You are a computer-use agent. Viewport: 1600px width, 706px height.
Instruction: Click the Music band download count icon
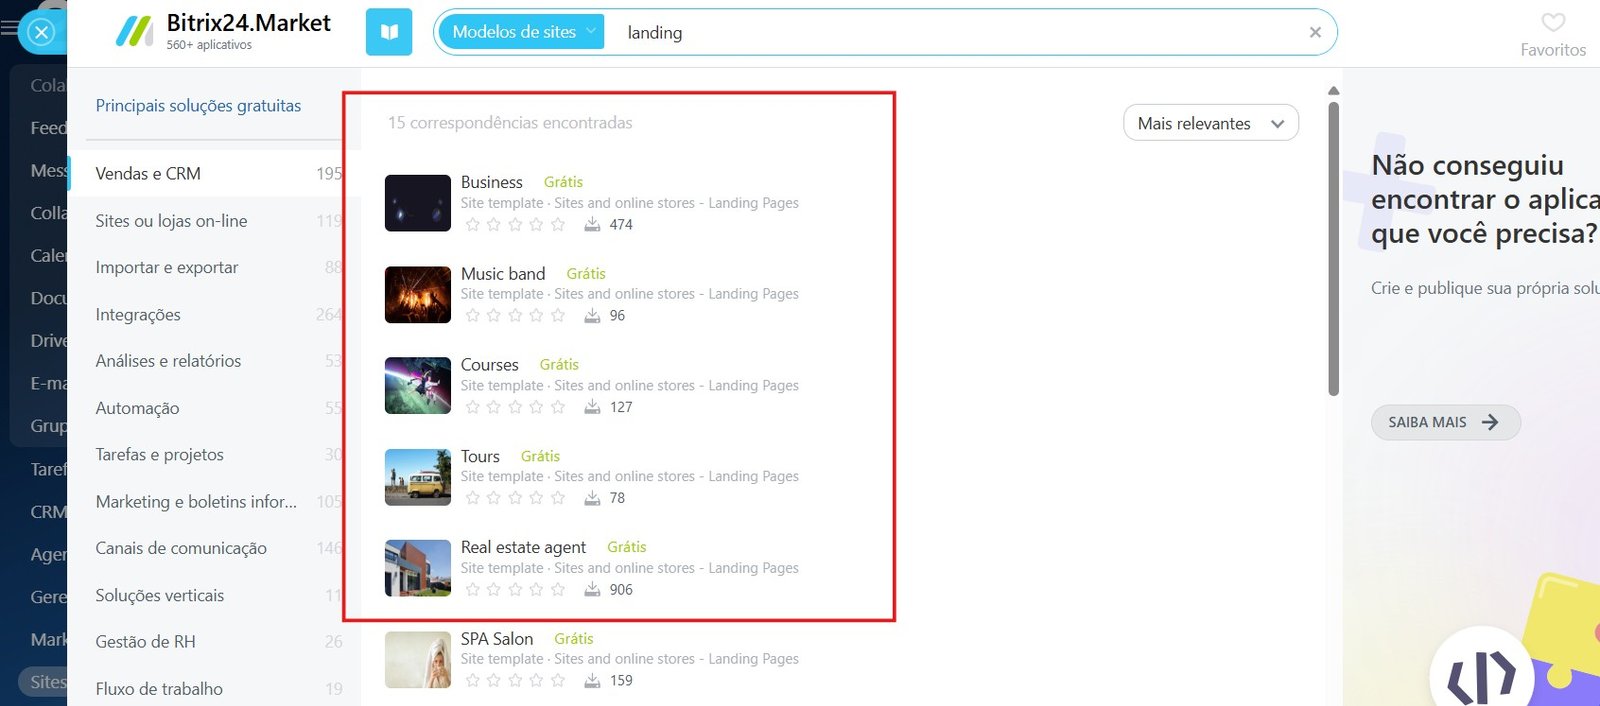click(x=592, y=315)
